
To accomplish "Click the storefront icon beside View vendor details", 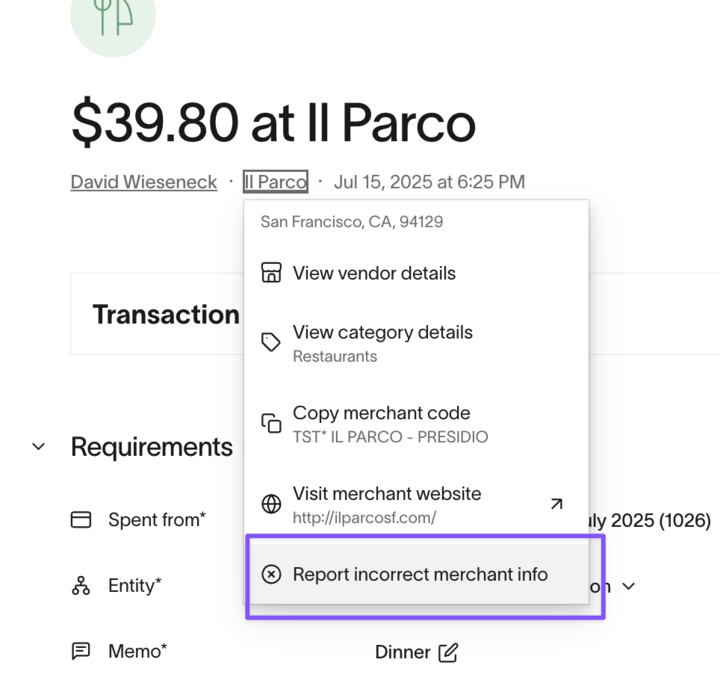I will coord(271,273).
